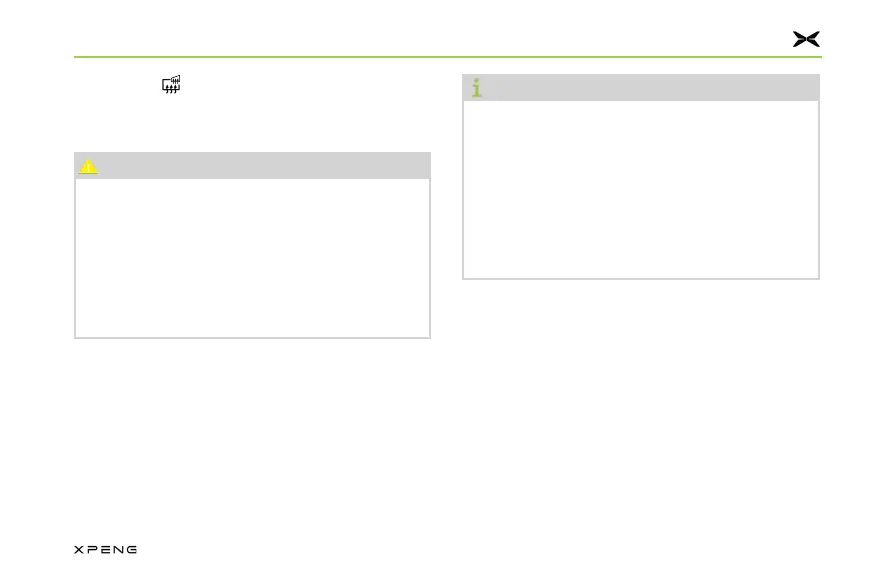The width and height of the screenshot is (896, 567).
Task: Click the letter P in the XPENG wordmark
Action: 91,549
